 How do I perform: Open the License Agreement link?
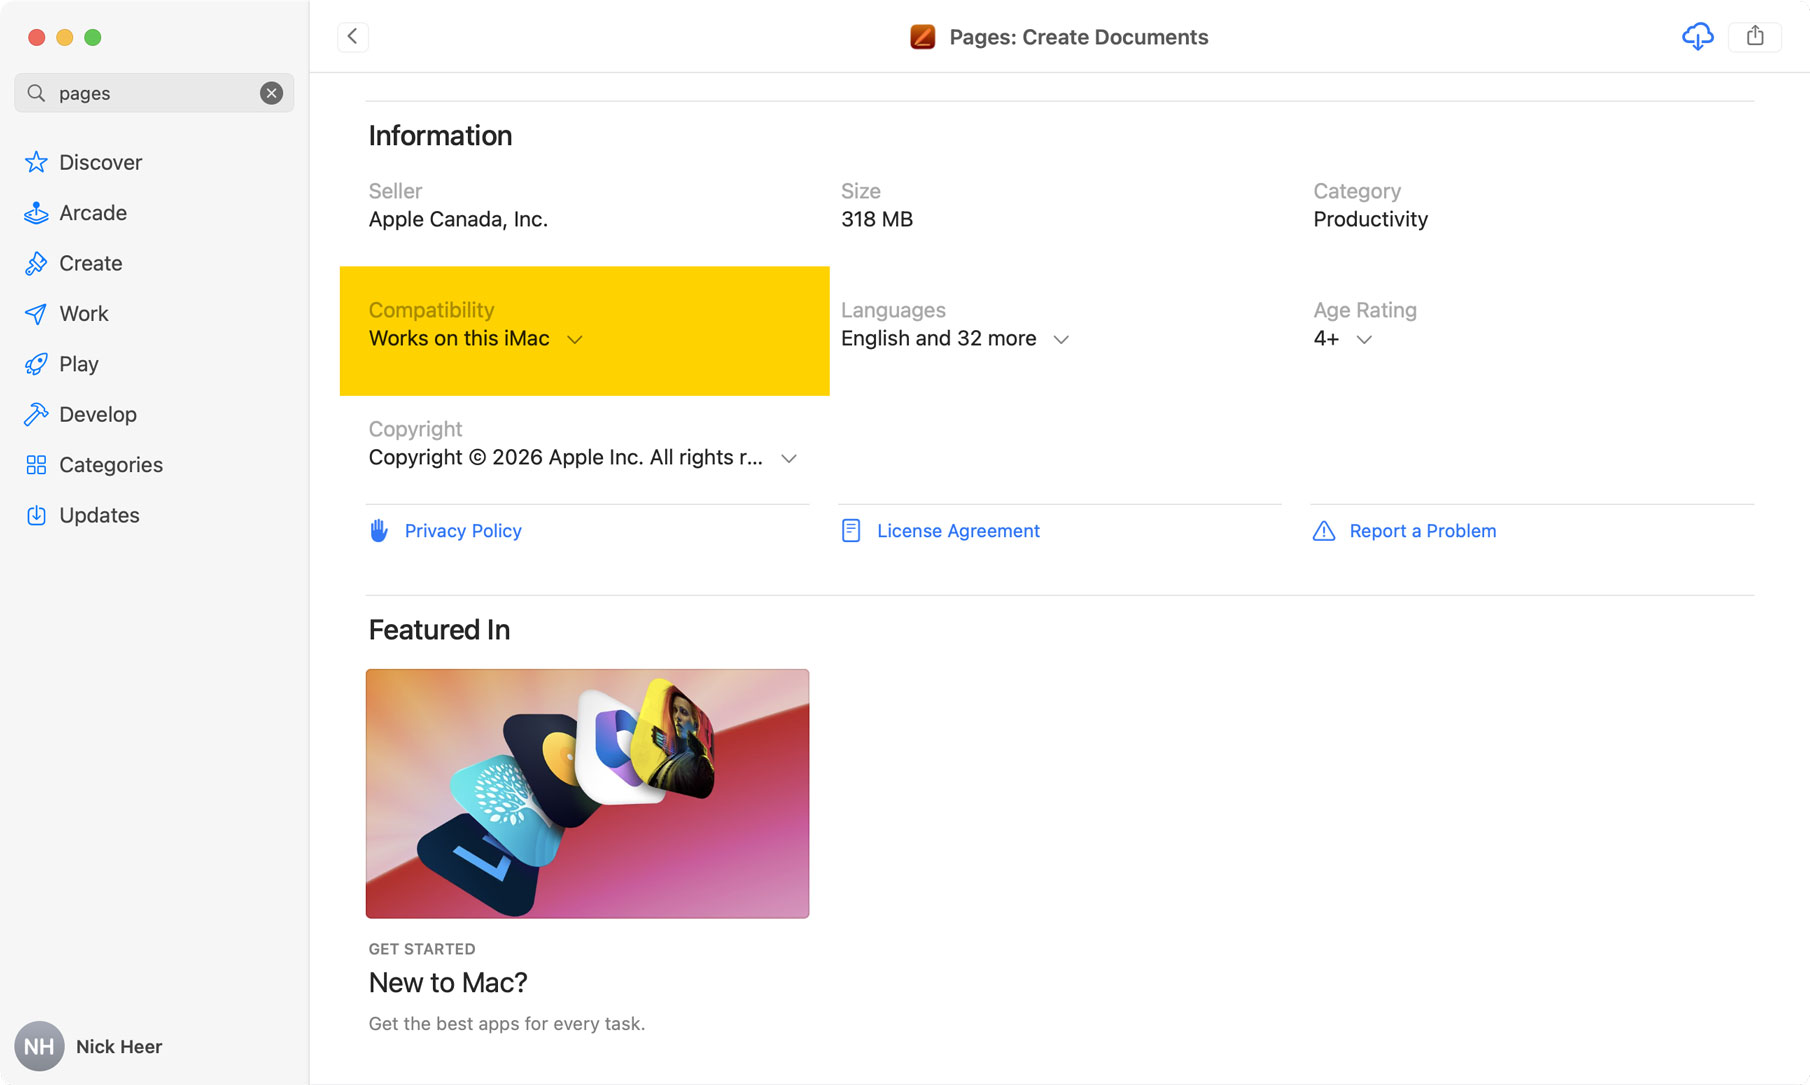(958, 531)
